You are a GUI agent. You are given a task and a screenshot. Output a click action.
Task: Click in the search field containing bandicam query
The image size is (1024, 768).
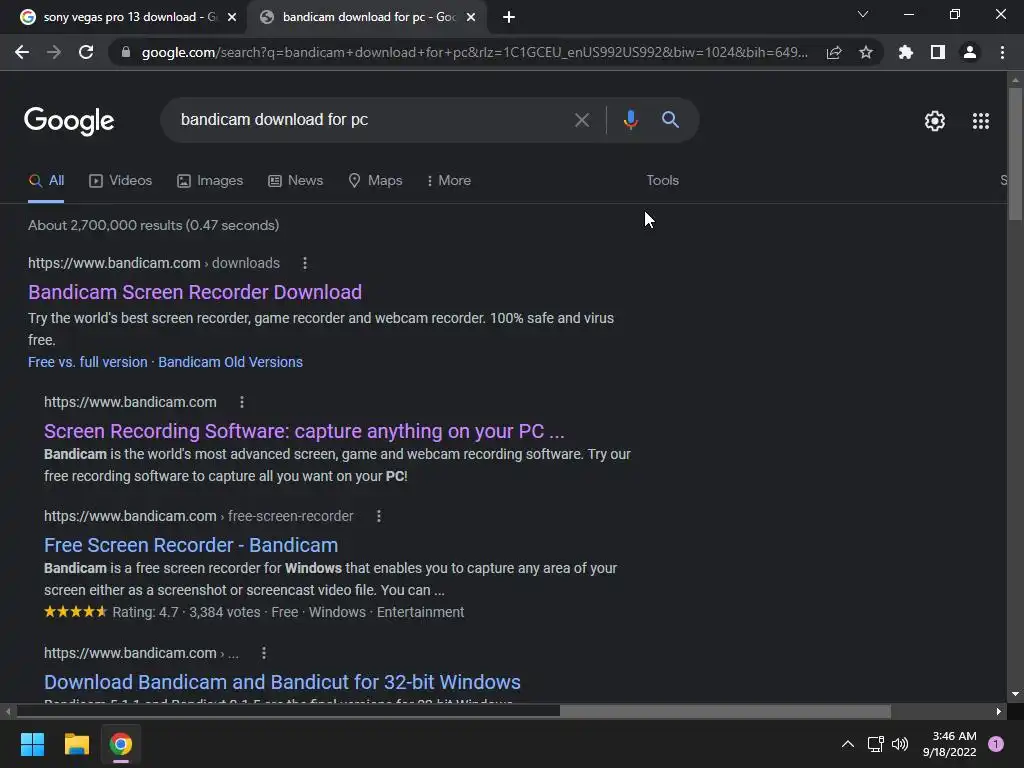click(369, 120)
